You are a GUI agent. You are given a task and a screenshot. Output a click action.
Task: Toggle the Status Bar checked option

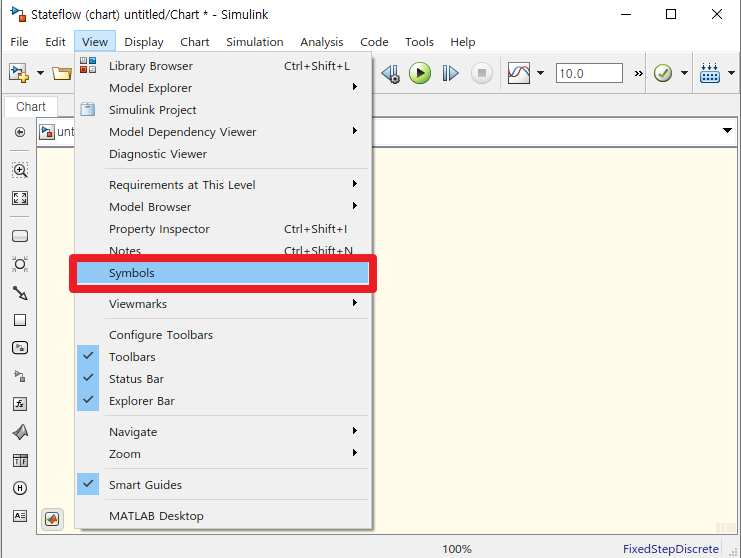(x=223, y=379)
